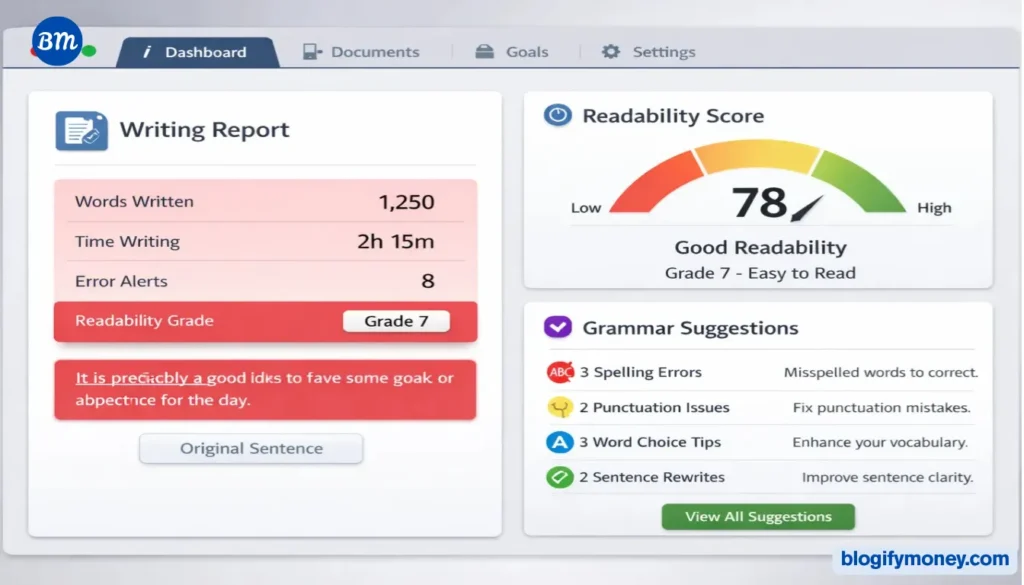
Task: Click the 'Low' gauge label
Action: [586, 208]
